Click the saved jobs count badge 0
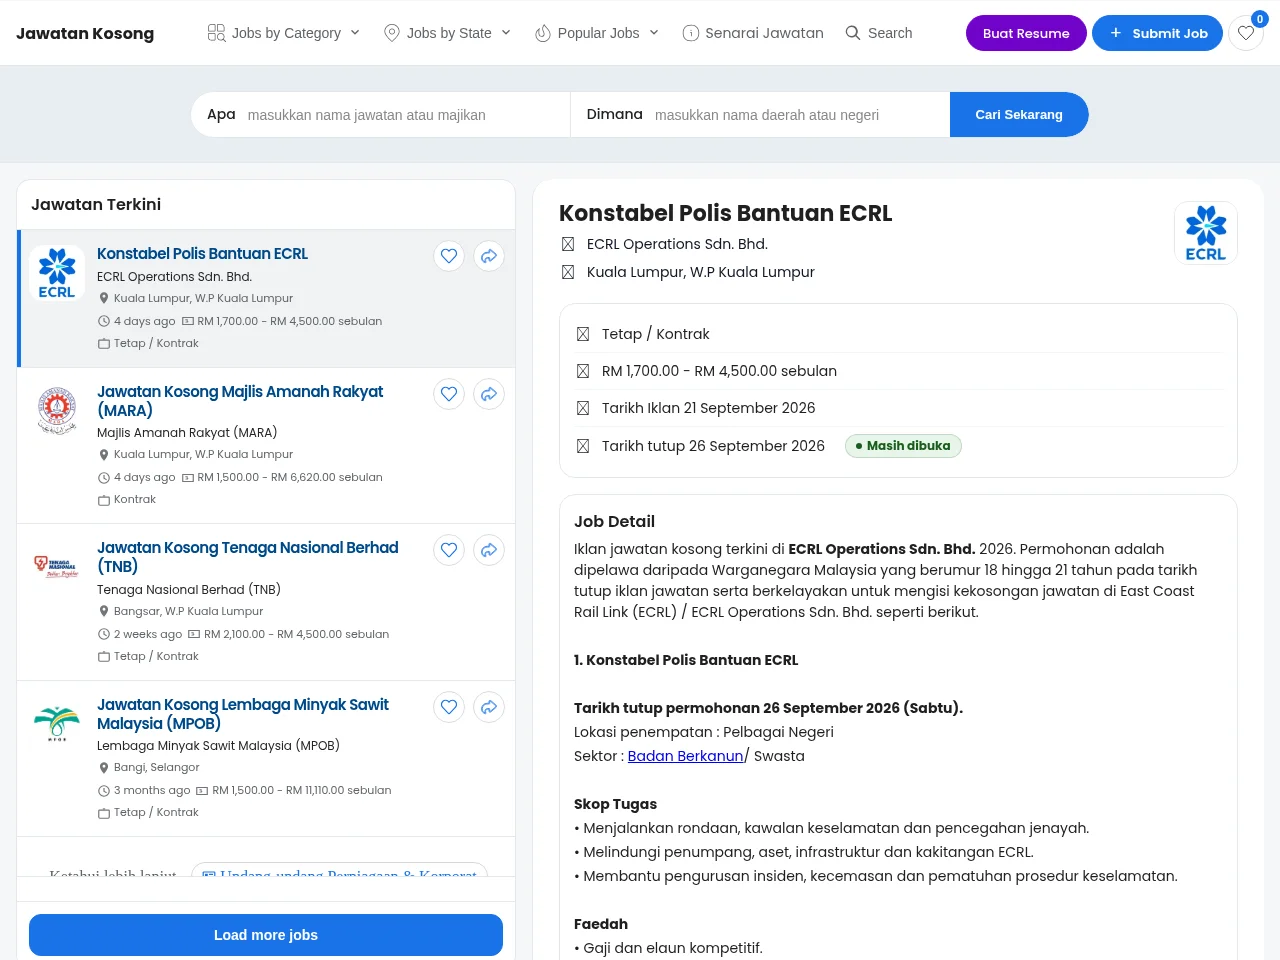The height and width of the screenshot is (960, 1280). coord(1260,19)
